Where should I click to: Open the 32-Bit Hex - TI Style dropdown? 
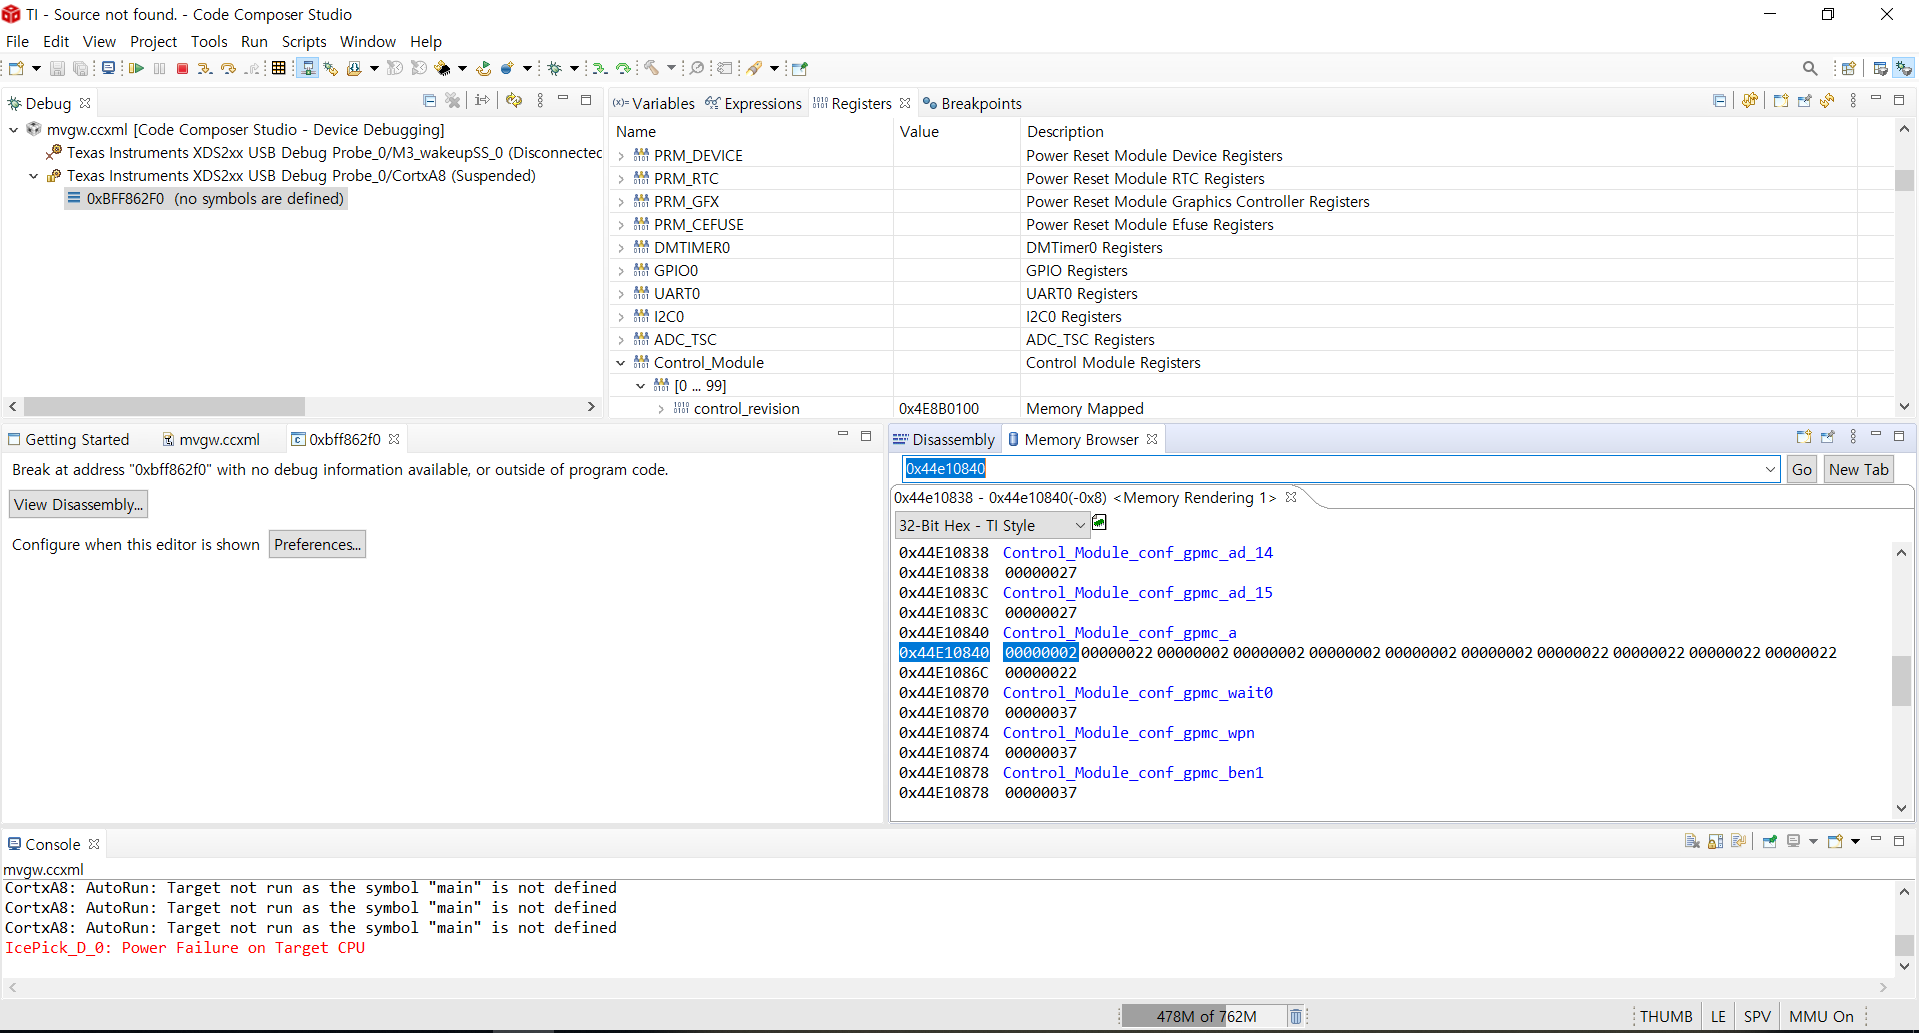[991, 526]
